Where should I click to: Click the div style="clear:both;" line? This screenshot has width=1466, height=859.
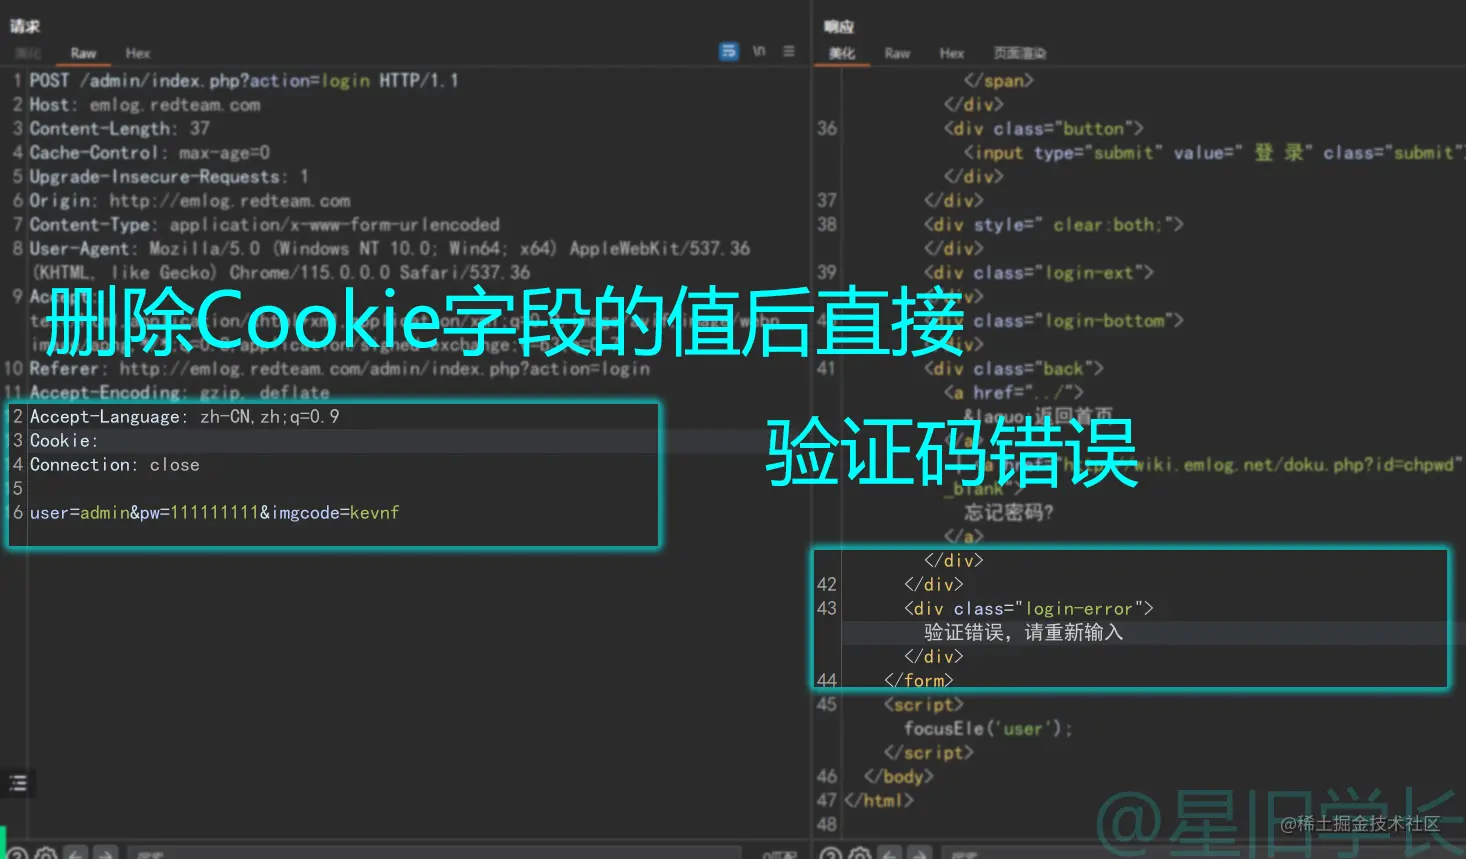pyautogui.click(x=1054, y=224)
